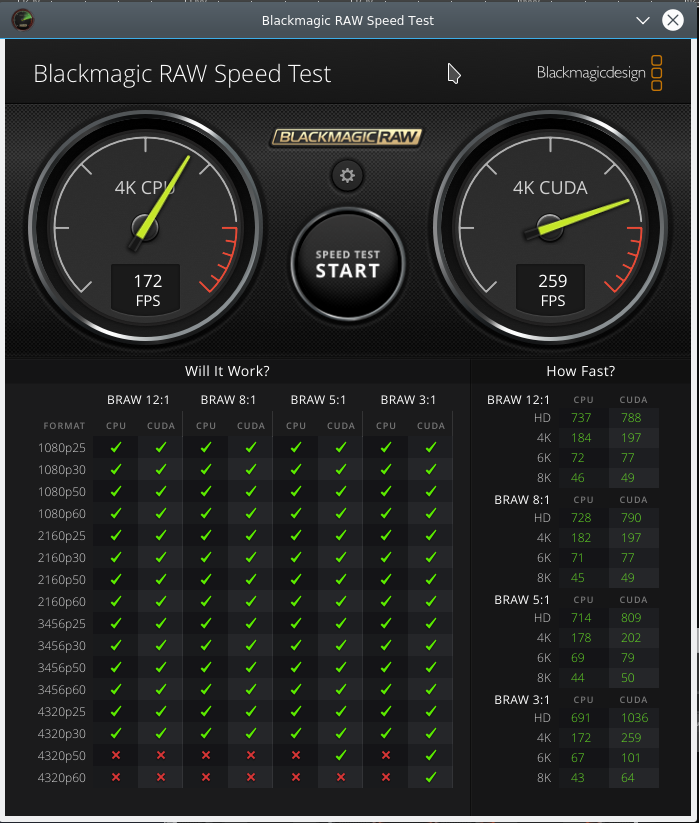This screenshot has width=699, height=823.
Task: Click green check for 3456p25 BRAW 12:1 CUDA
Action: [161, 623]
